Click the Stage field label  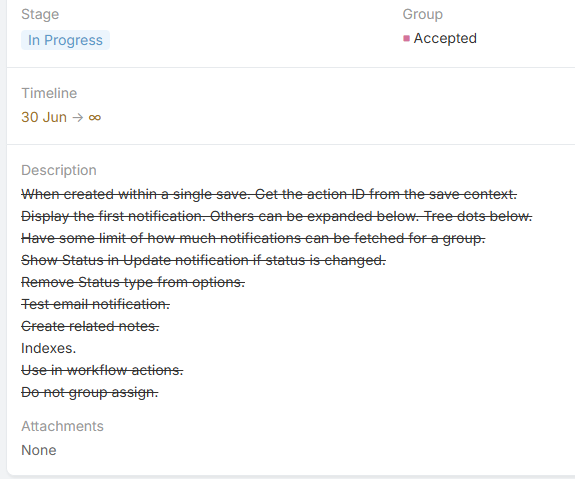tap(40, 14)
